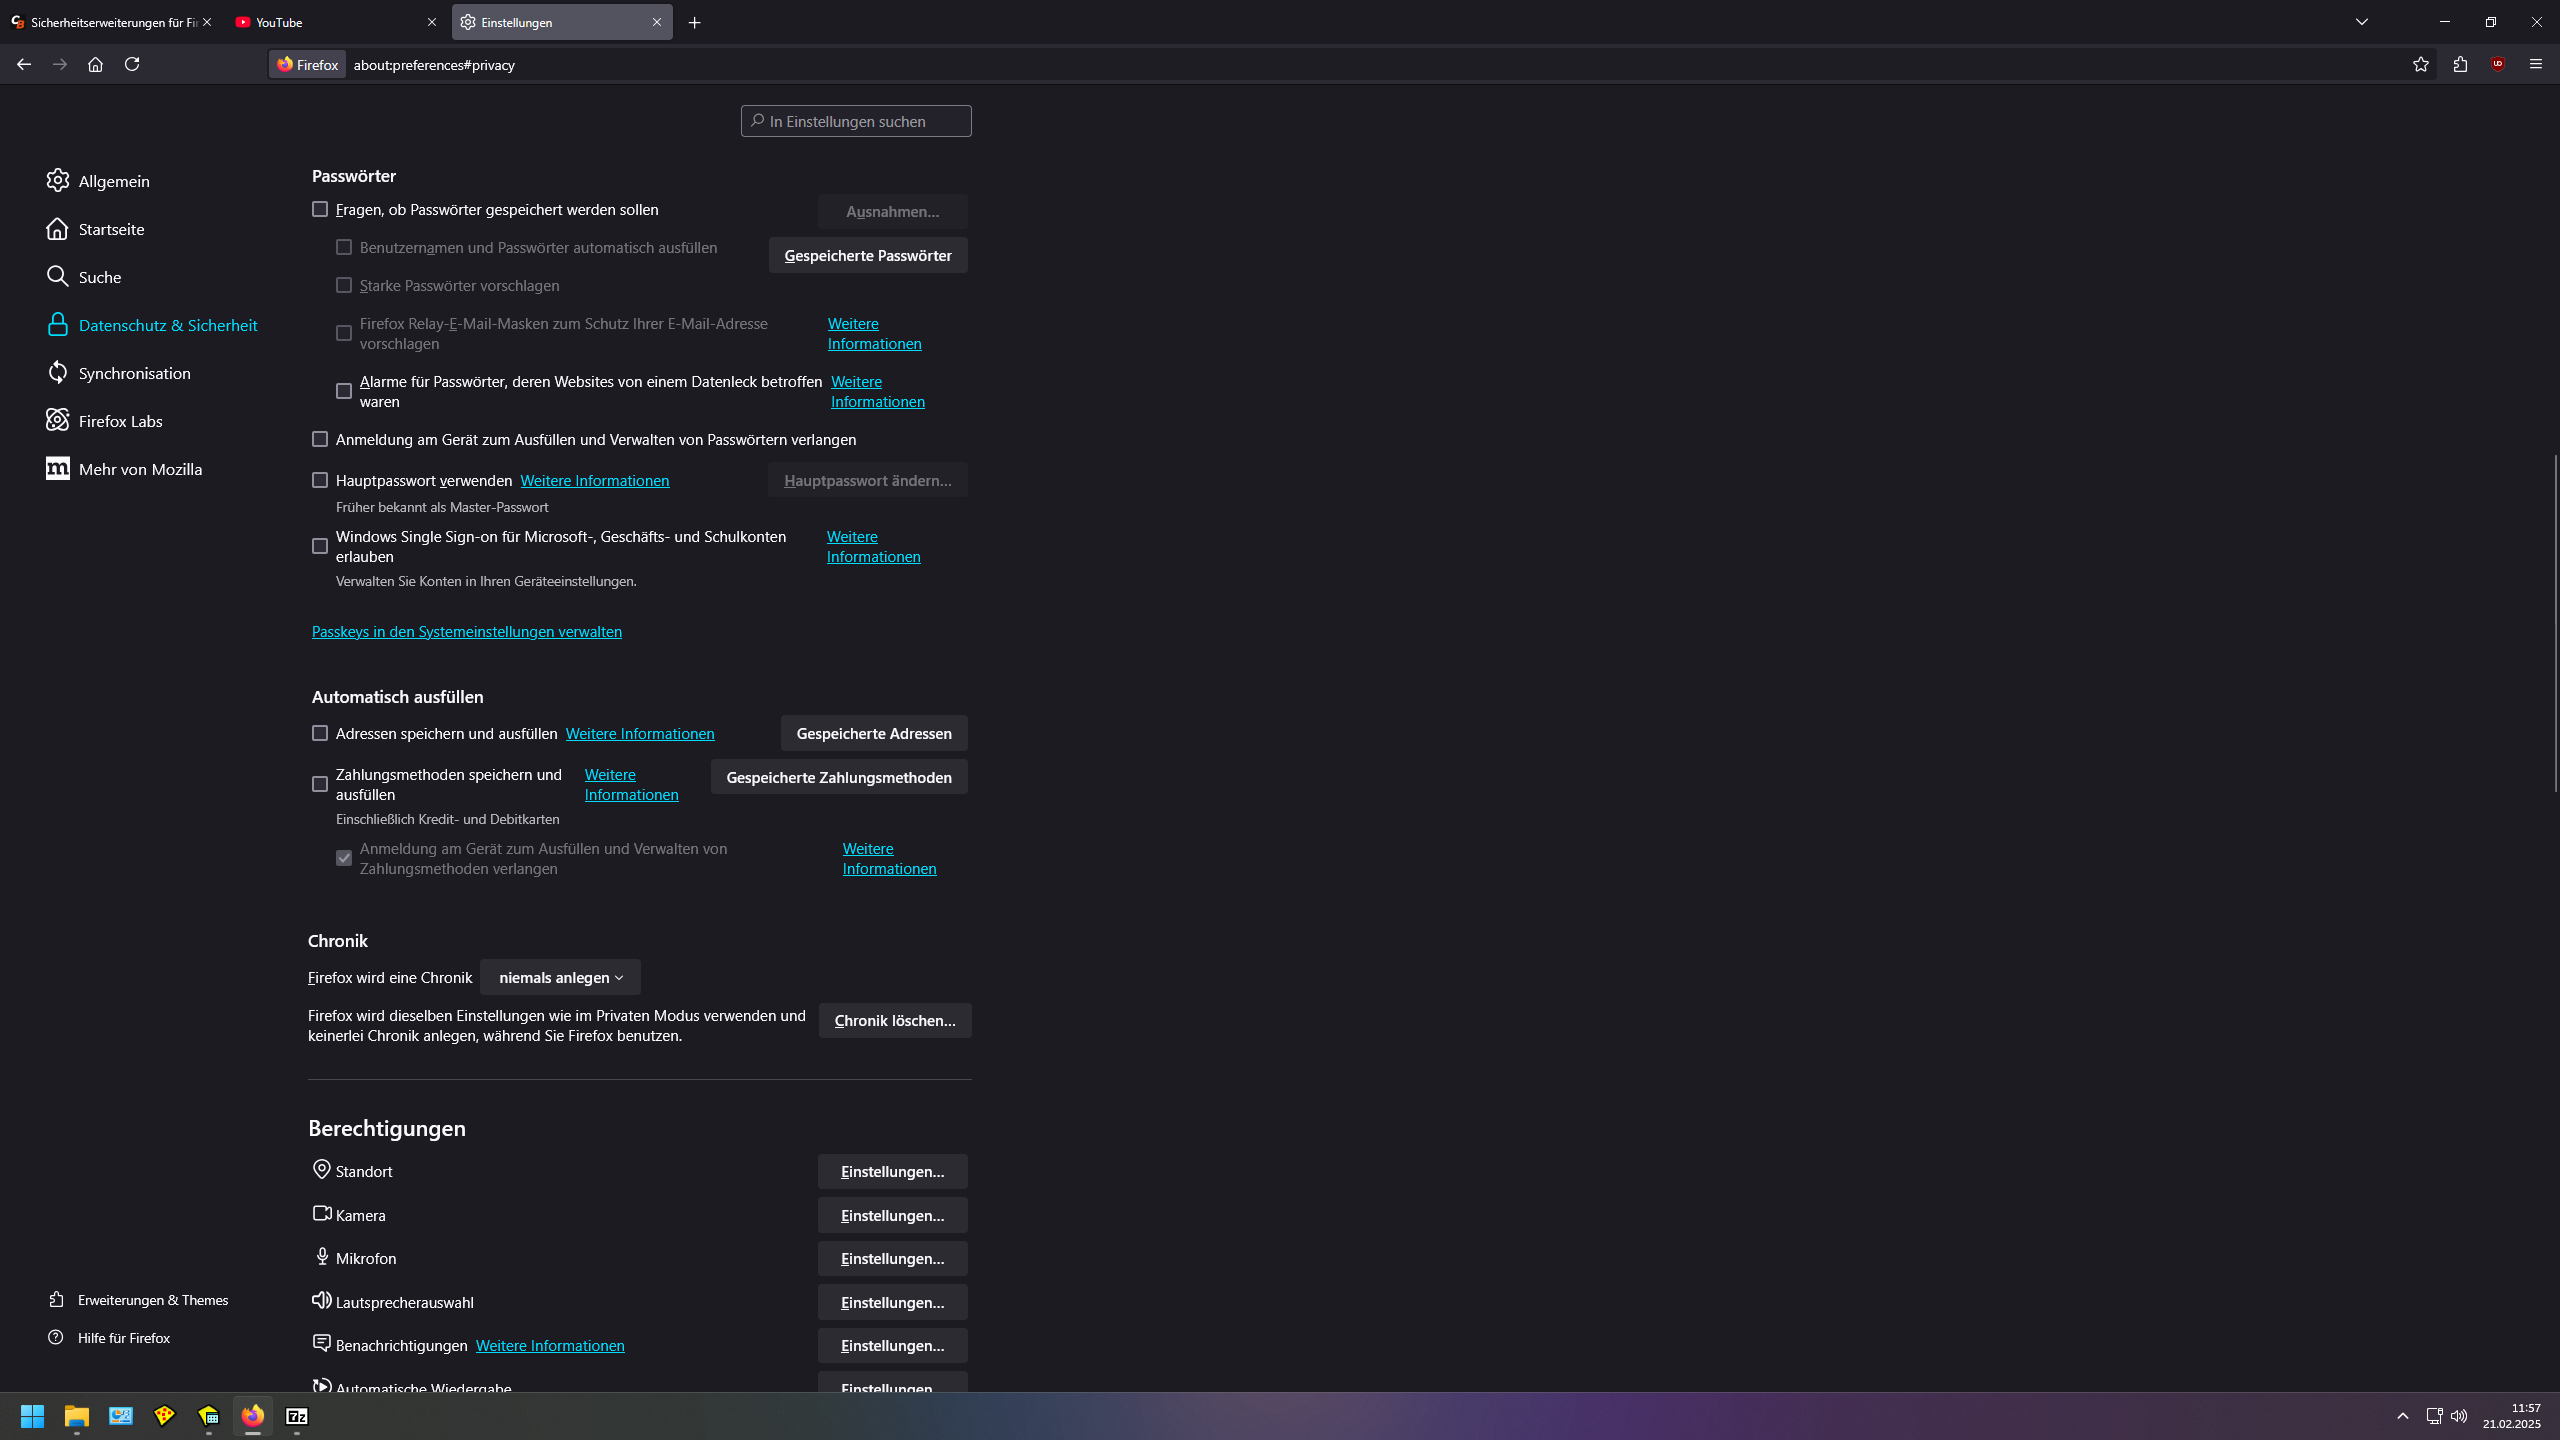Screen dimensions: 2560x1440
Task: Enable 'Hauptpasswort verwenden'
Action: [320, 480]
